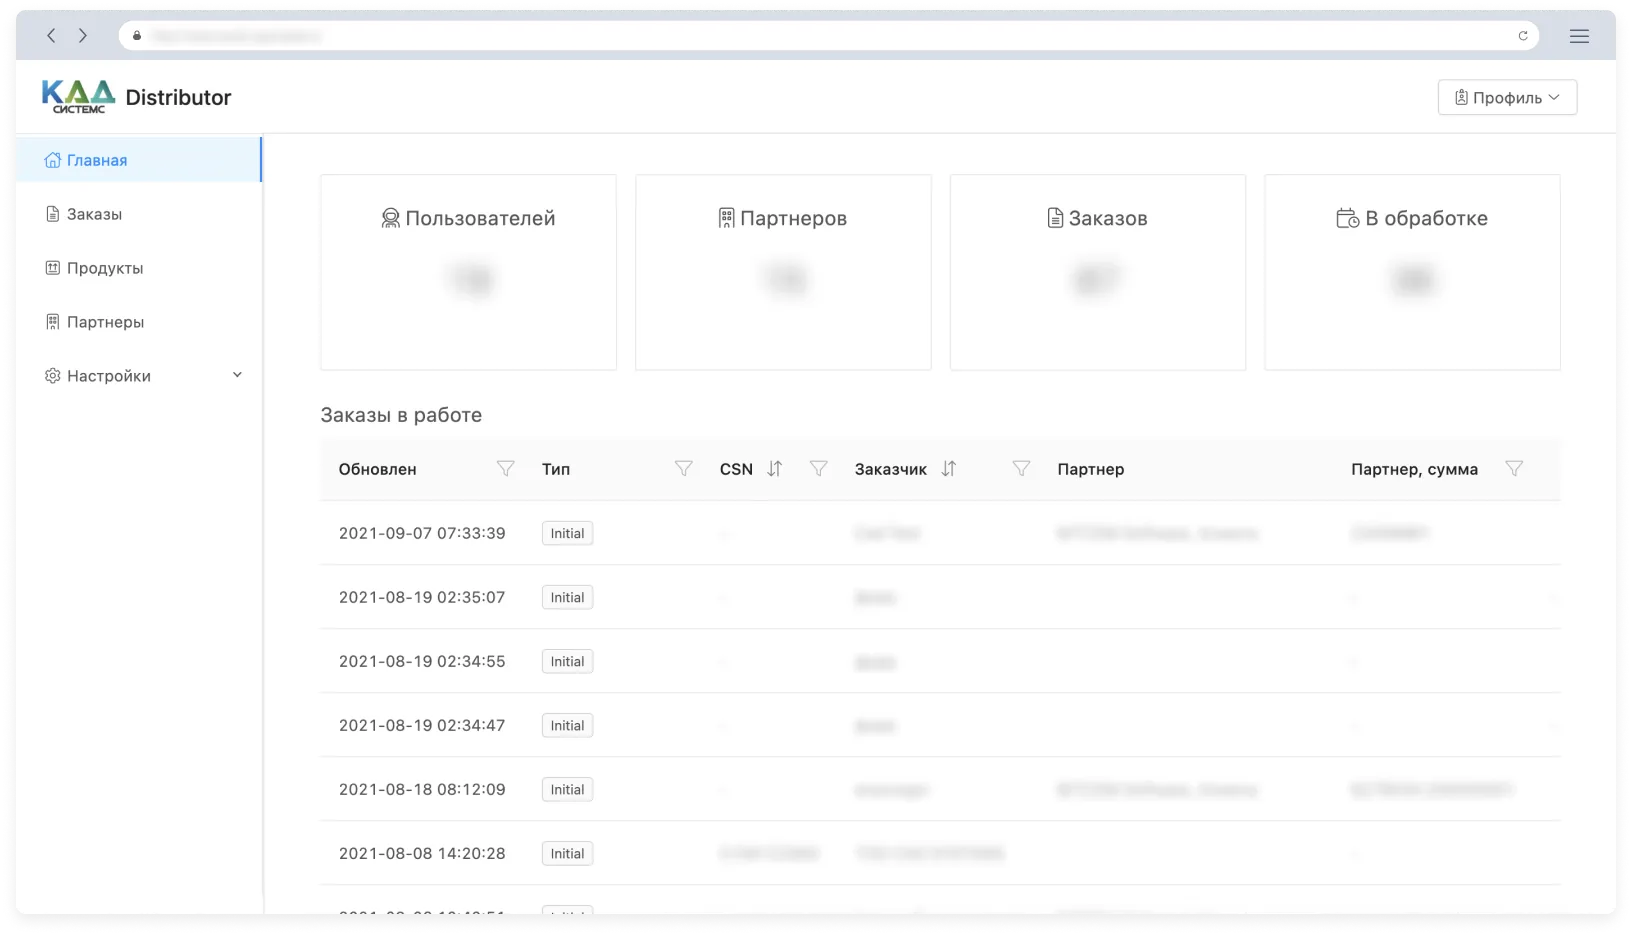Click the users icon on Пользователей card

coord(390,217)
